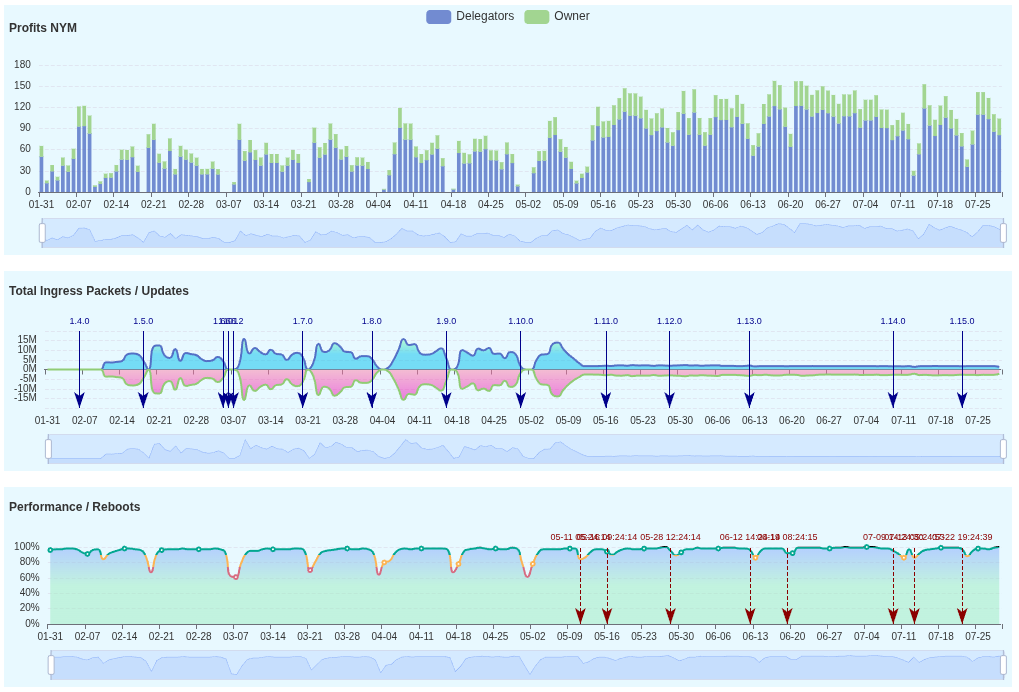Image resolution: width=1019 pixels, height=692 pixels.
Task: Click the 1.8.0 version marker arrowhead
Action: tap(372, 400)
